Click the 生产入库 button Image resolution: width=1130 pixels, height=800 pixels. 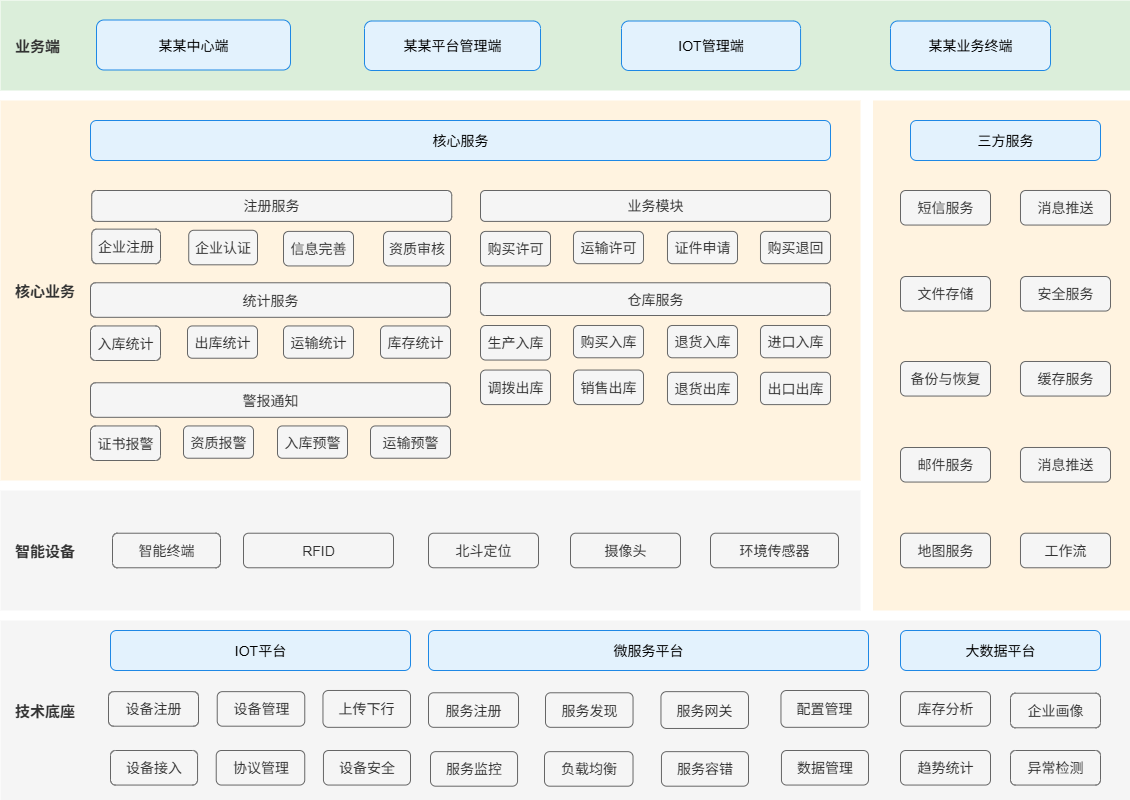click(514, 341)
